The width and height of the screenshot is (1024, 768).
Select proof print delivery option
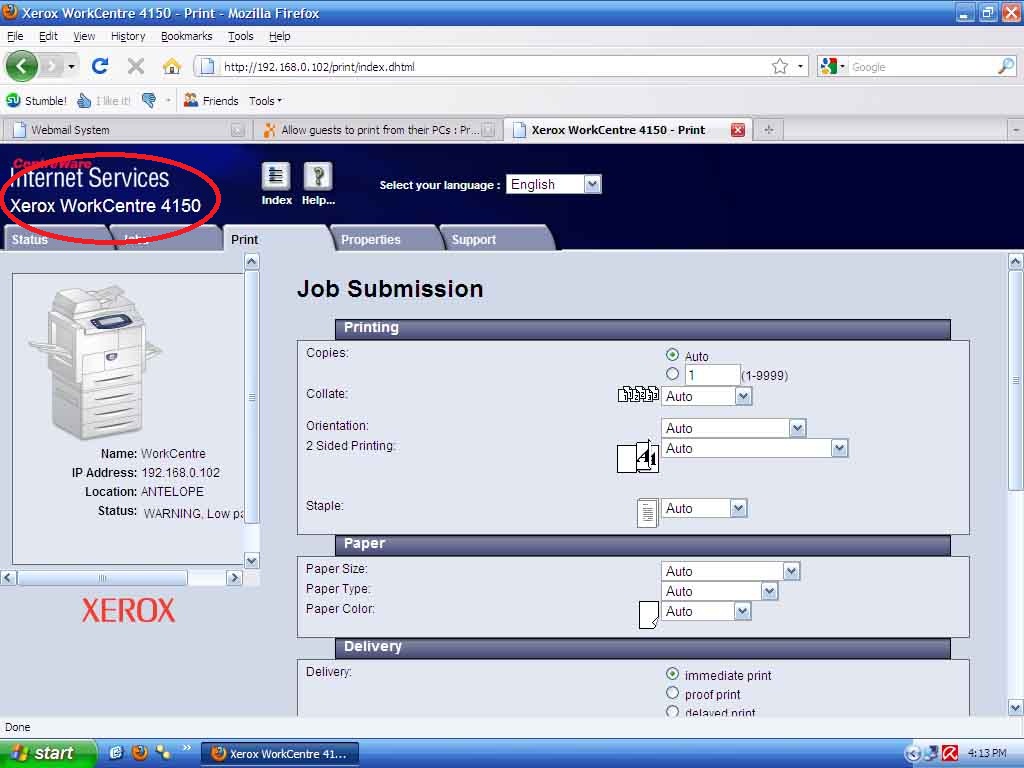(672, 693)
